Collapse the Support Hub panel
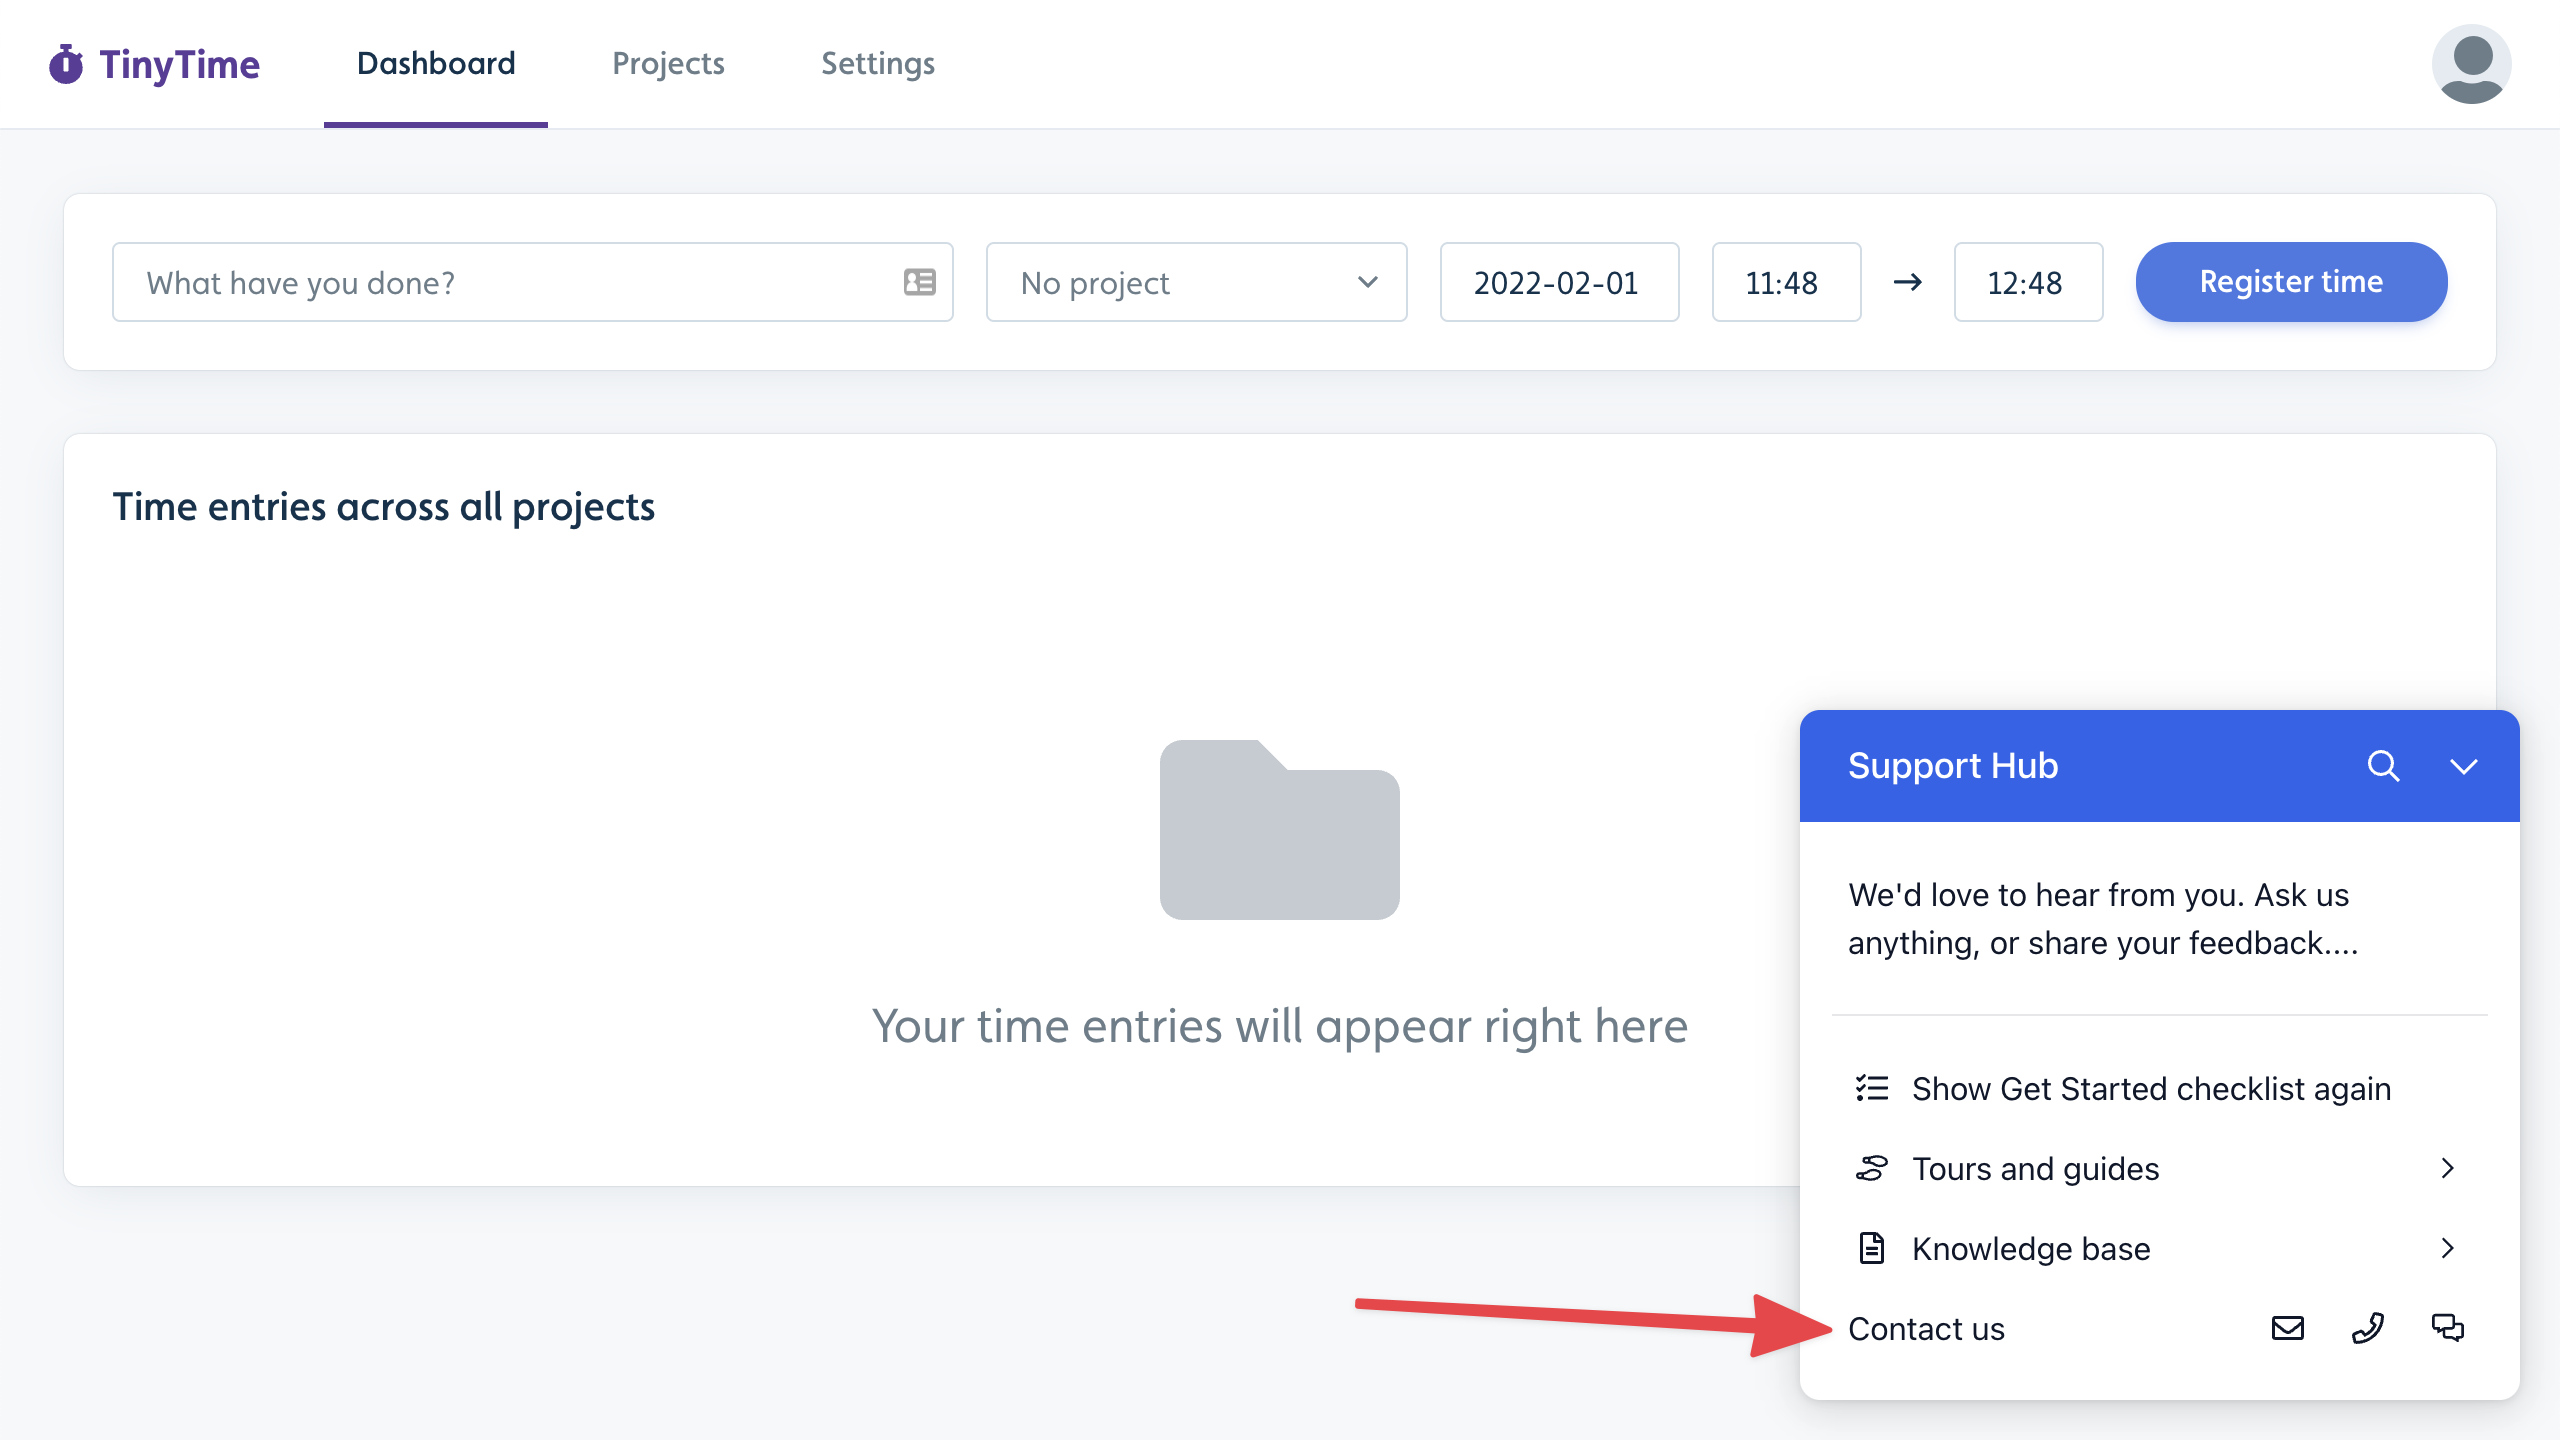2560x1440 pixels. click(2463, 763)
